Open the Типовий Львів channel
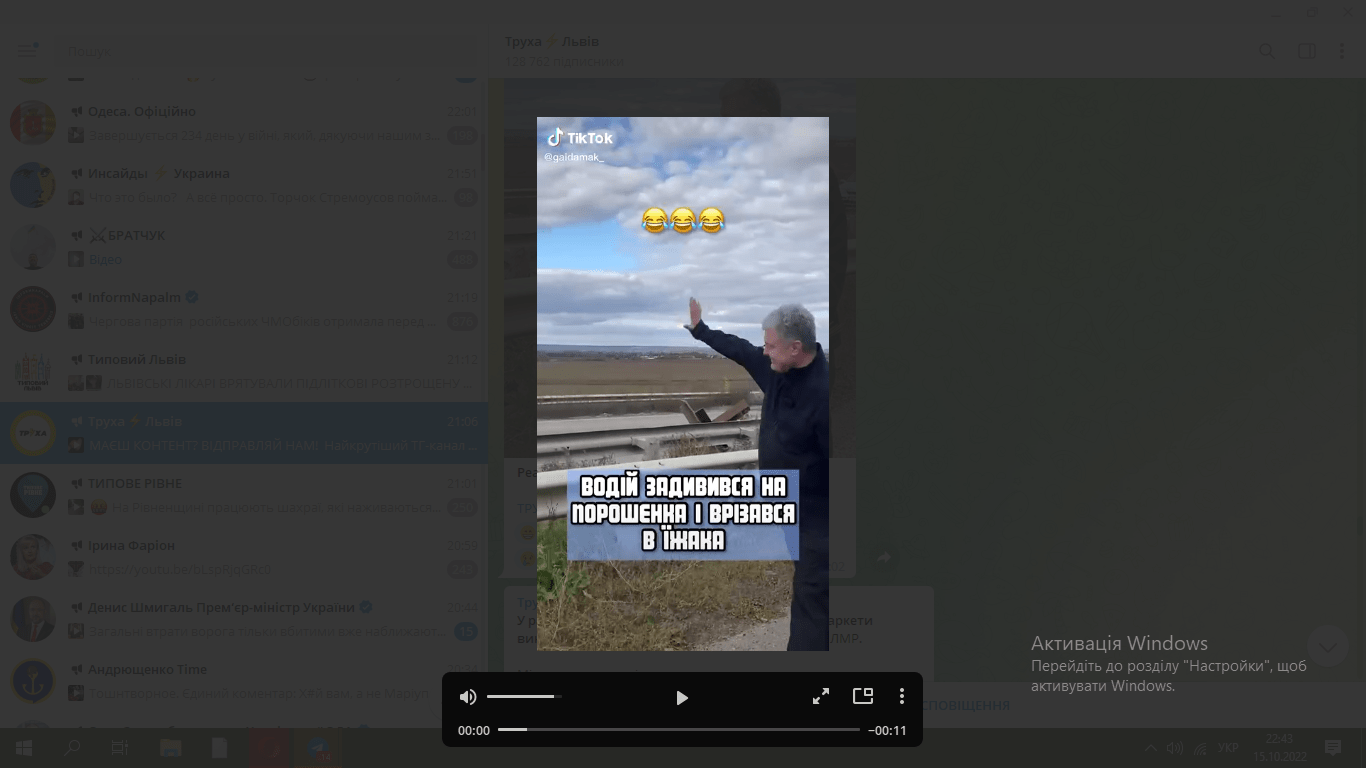 click(244, 371)
